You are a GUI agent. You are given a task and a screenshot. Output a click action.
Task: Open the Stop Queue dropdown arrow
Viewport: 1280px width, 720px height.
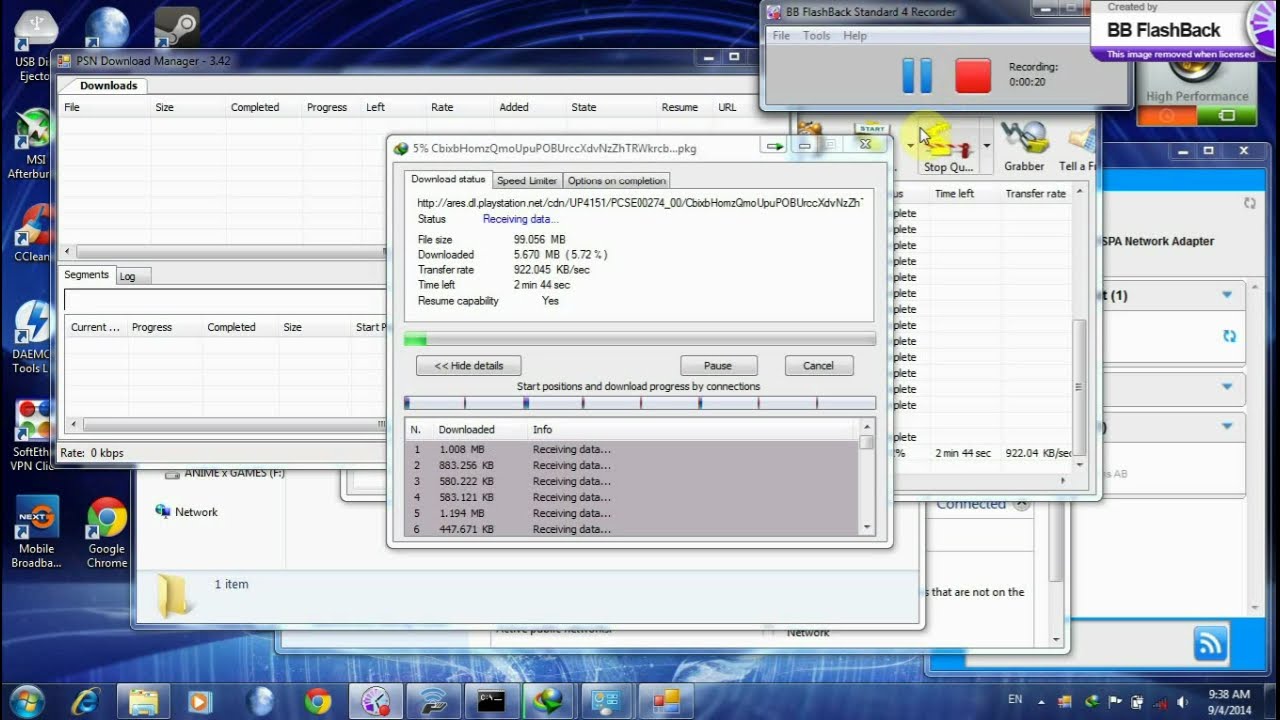[x=986, y=146]
